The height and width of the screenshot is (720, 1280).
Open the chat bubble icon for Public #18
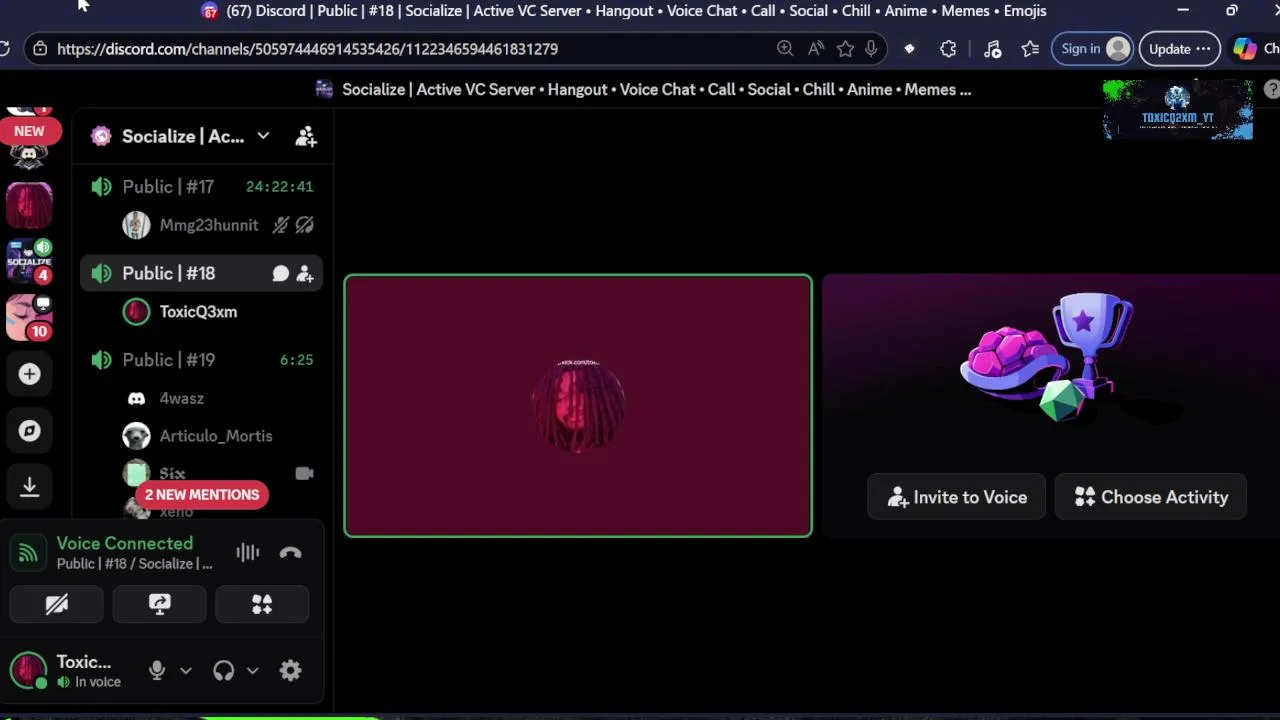tap(281, 274)
